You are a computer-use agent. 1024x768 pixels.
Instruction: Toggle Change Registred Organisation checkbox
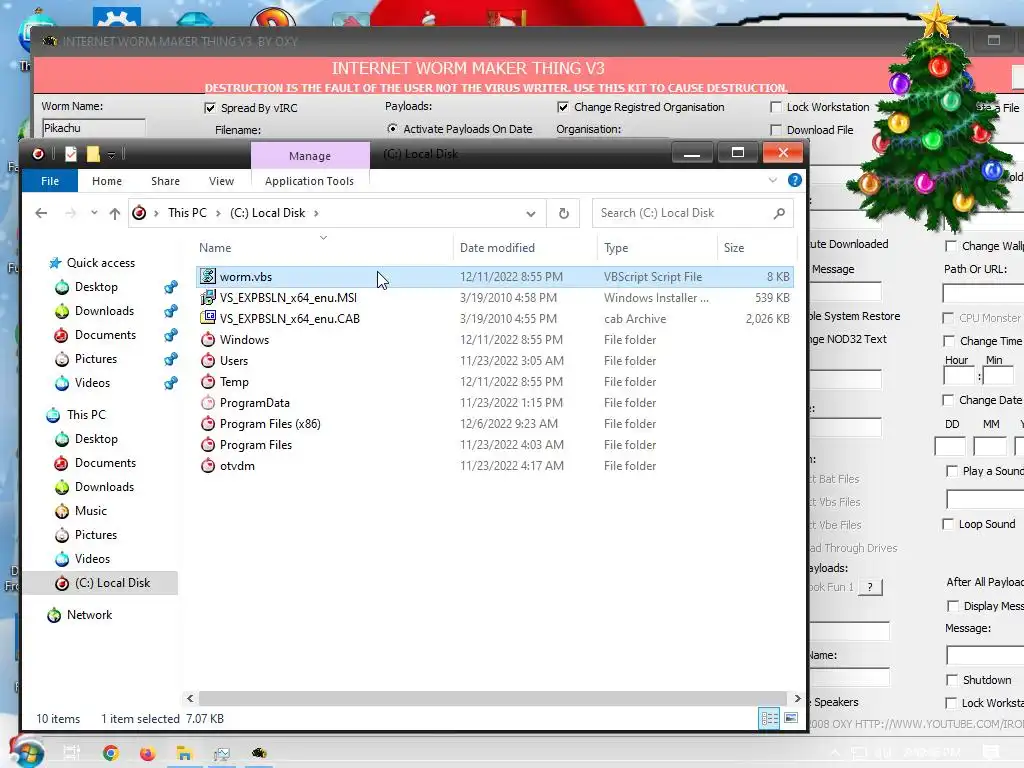(x=562, y=107)
